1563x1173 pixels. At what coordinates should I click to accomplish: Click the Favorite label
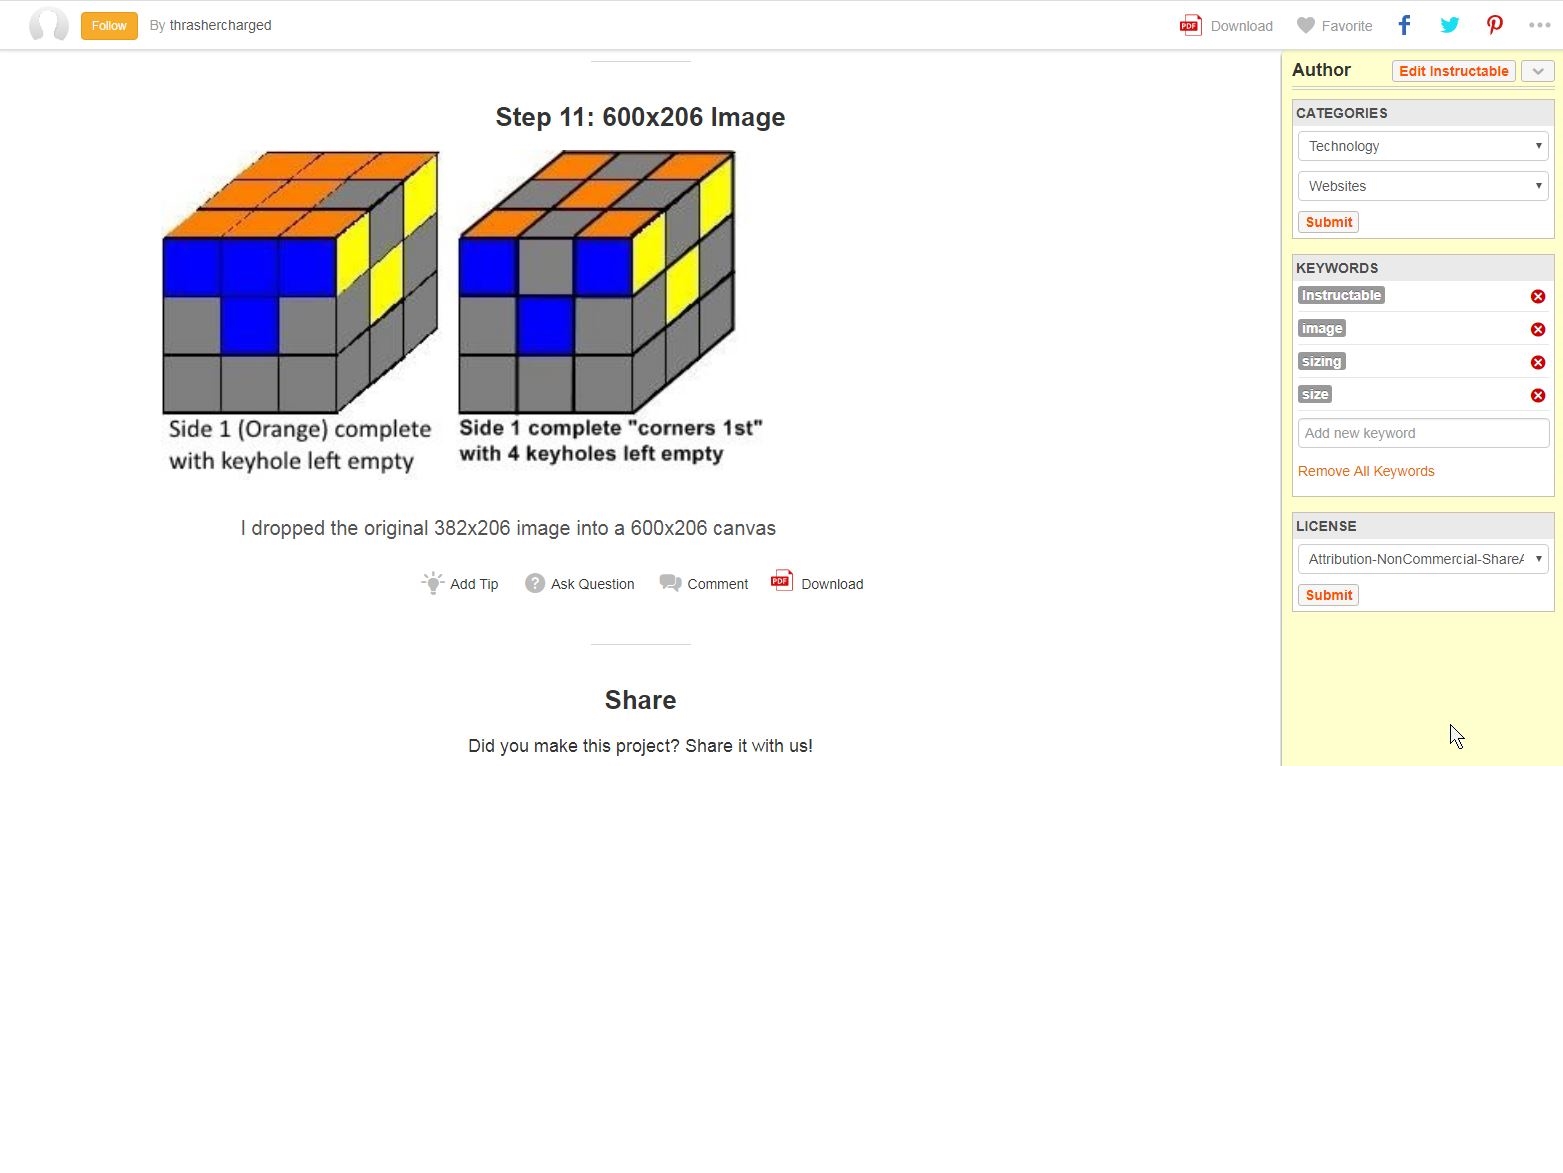(x=1346, y=26)
